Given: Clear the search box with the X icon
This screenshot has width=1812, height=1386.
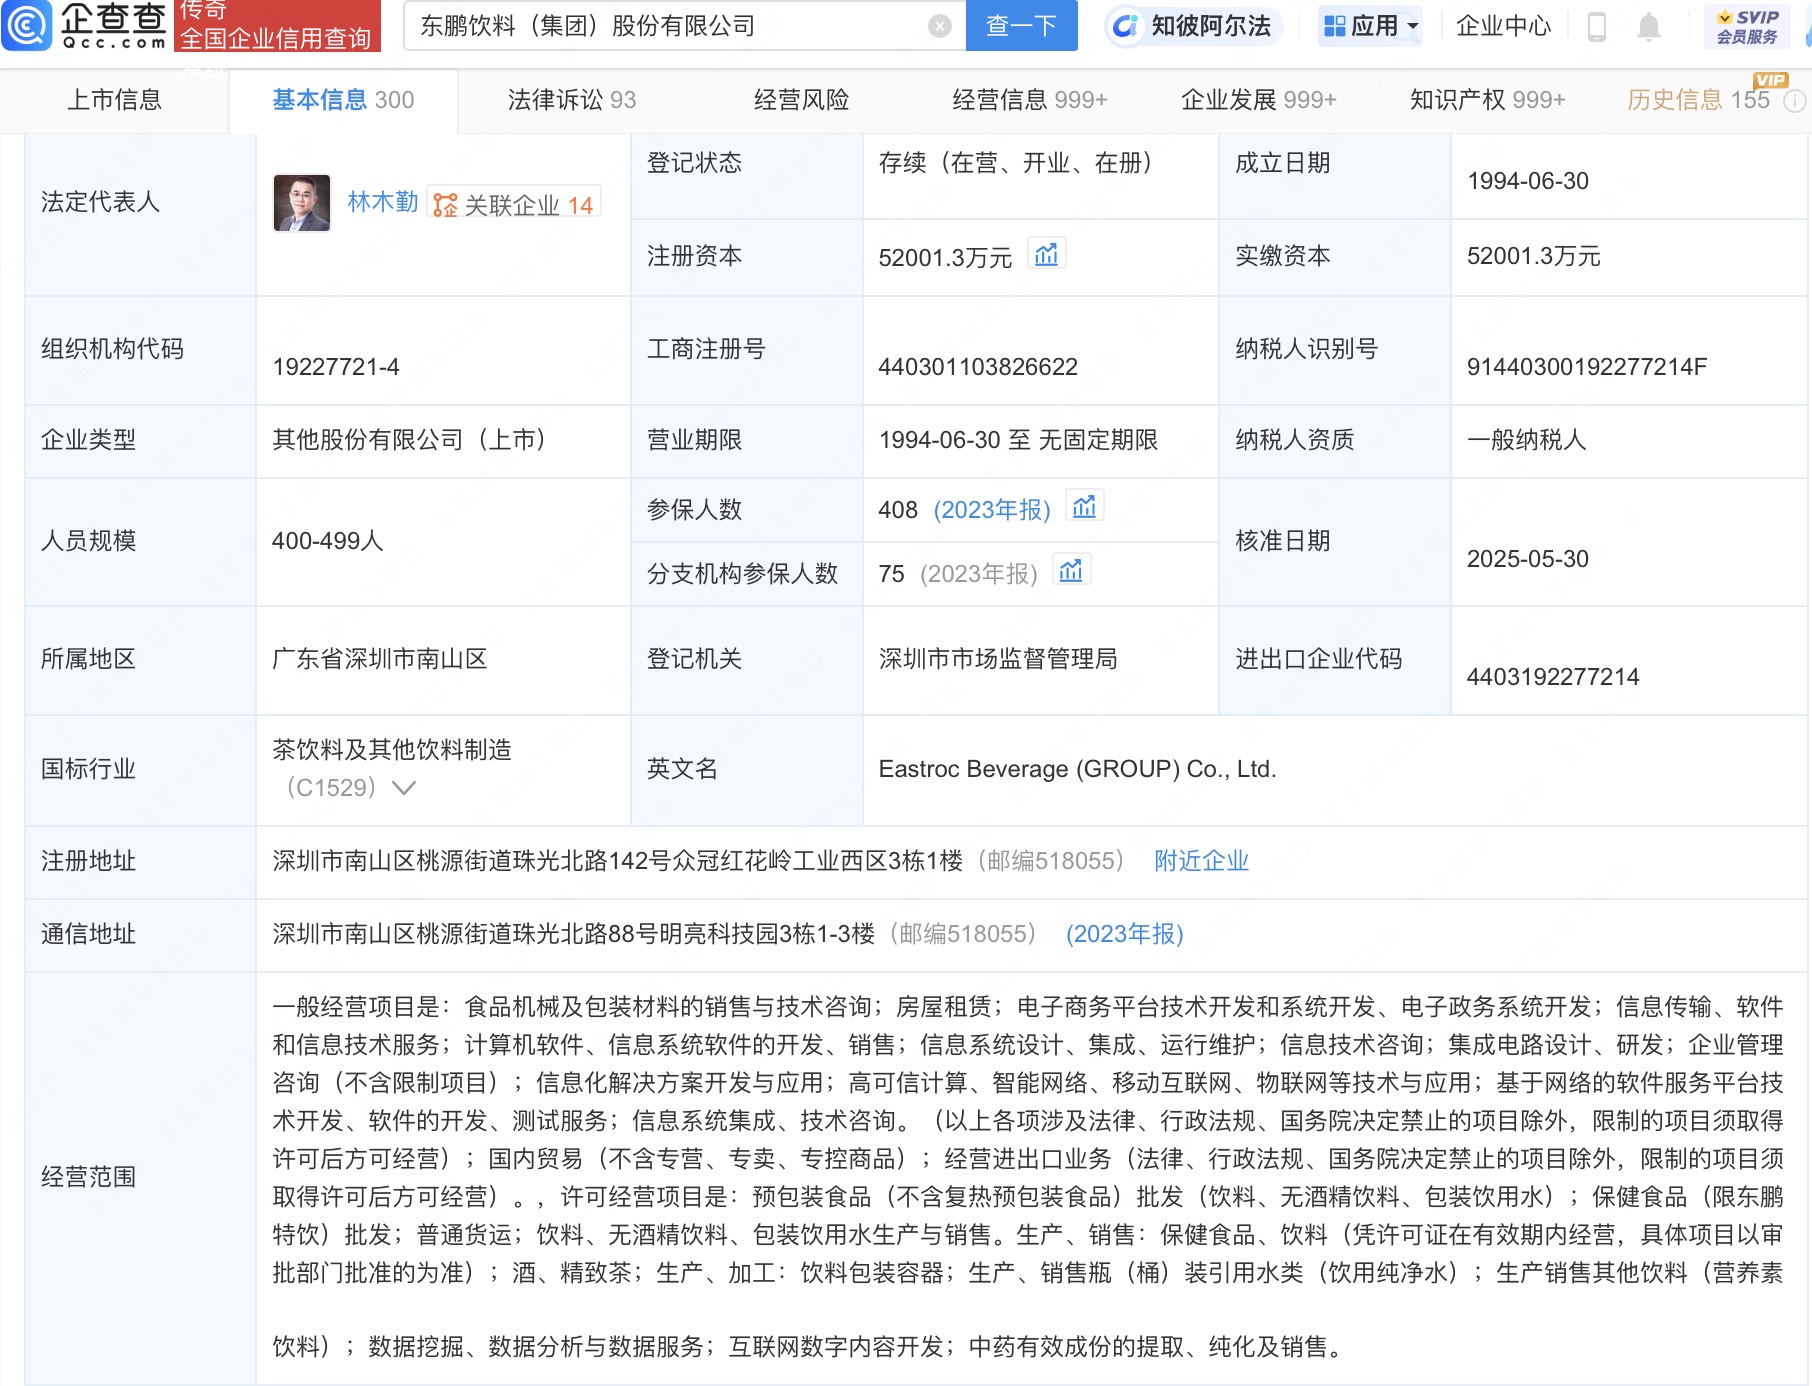Looking at the screenshot, I should click(939, 26).
